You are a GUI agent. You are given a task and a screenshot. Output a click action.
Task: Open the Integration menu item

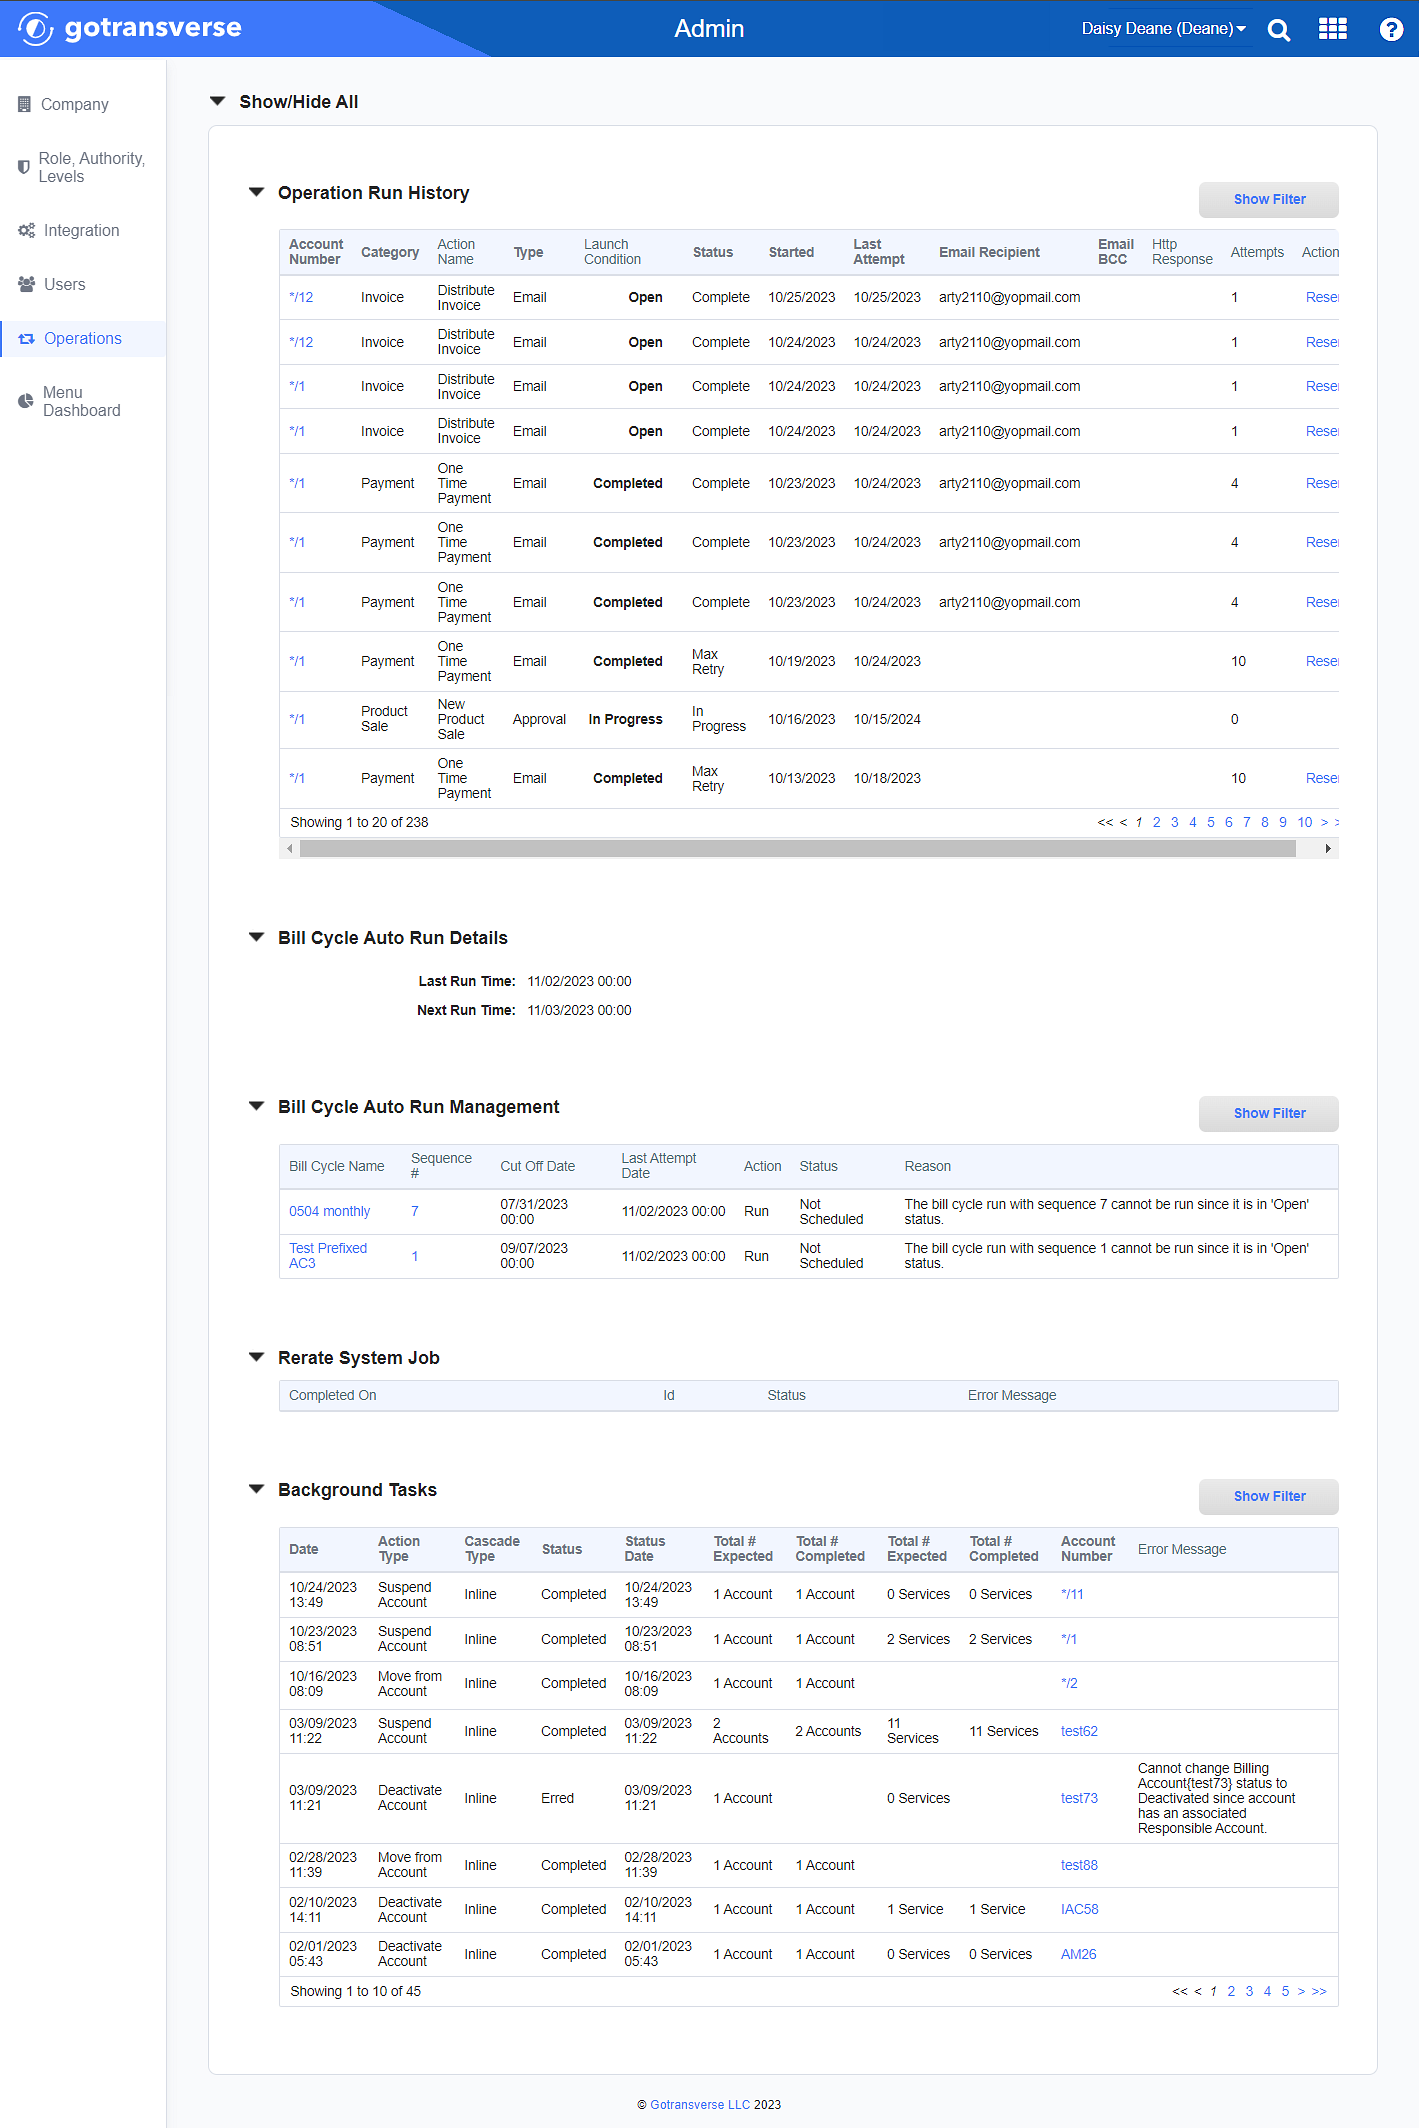(x=82, y=230)
